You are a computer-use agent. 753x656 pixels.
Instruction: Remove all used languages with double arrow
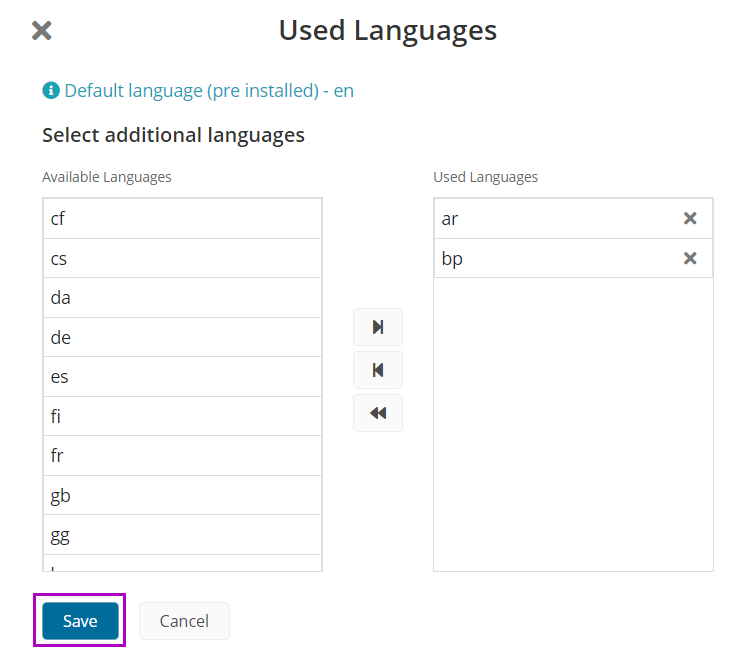point(378,413)
